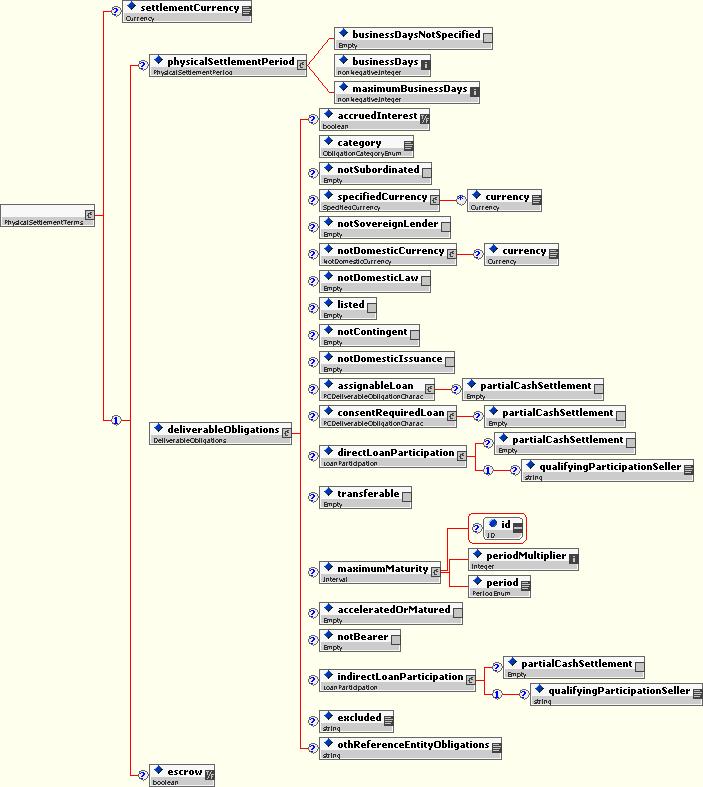Select the transferable element name
703x787 pixels.
[x=368, y=493]
